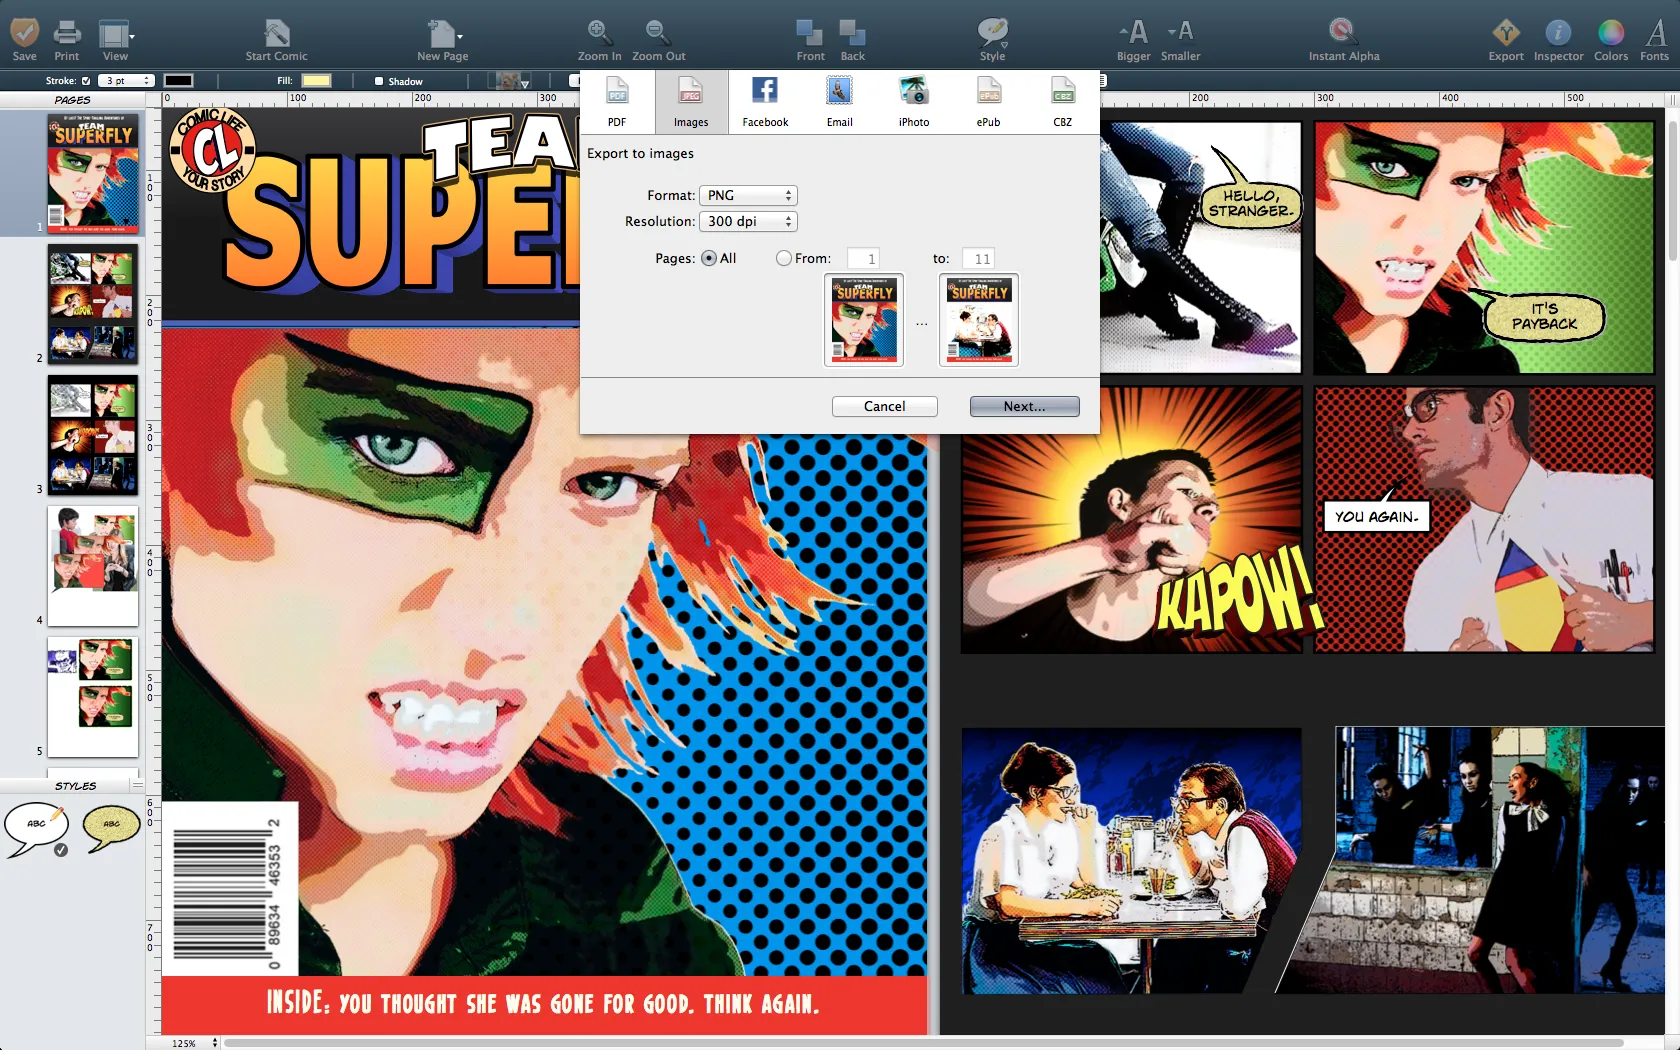Switch to the CBZ export tab
1680x1050 pixels.
point(1062,102)
